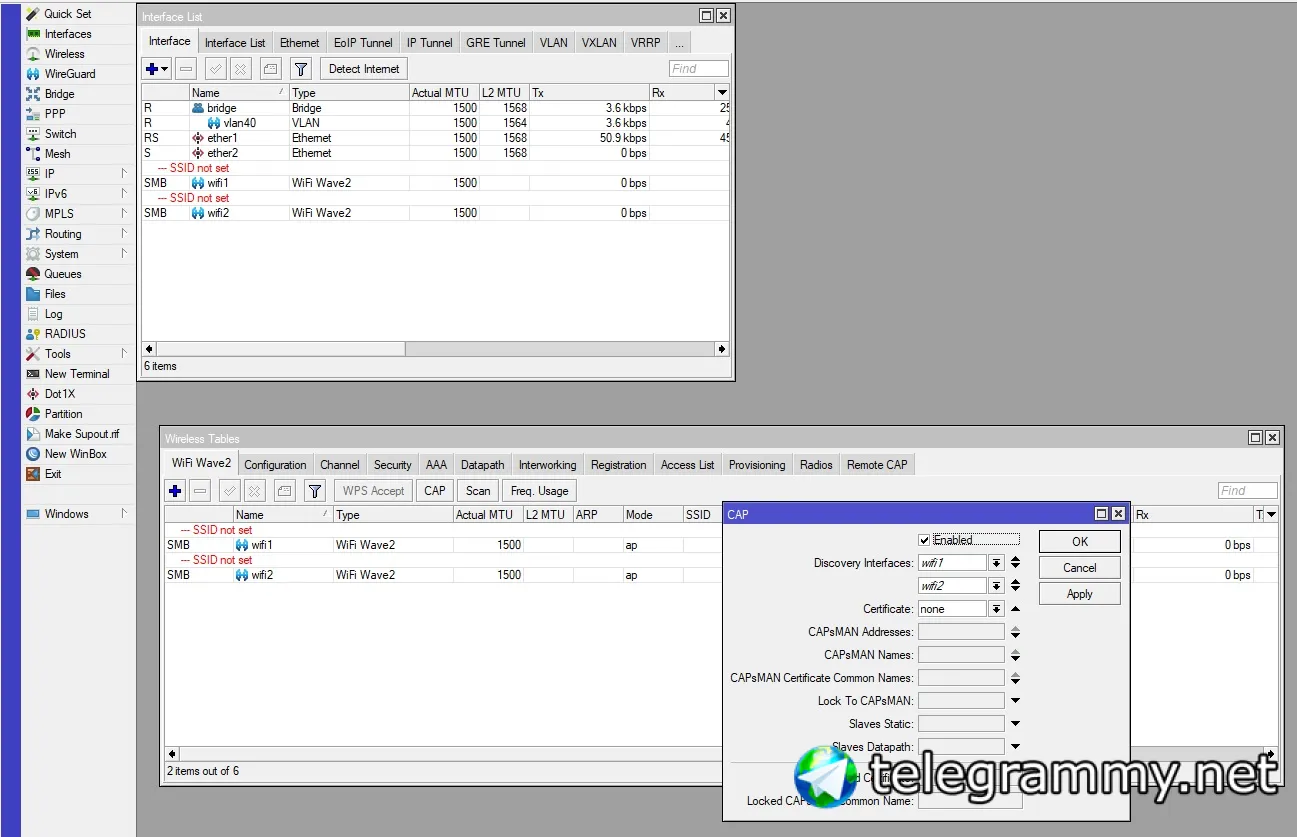Switch to the VLAN tab in Interface List
This screenshot has height=837, width=1297.
[x=554, y=43]
